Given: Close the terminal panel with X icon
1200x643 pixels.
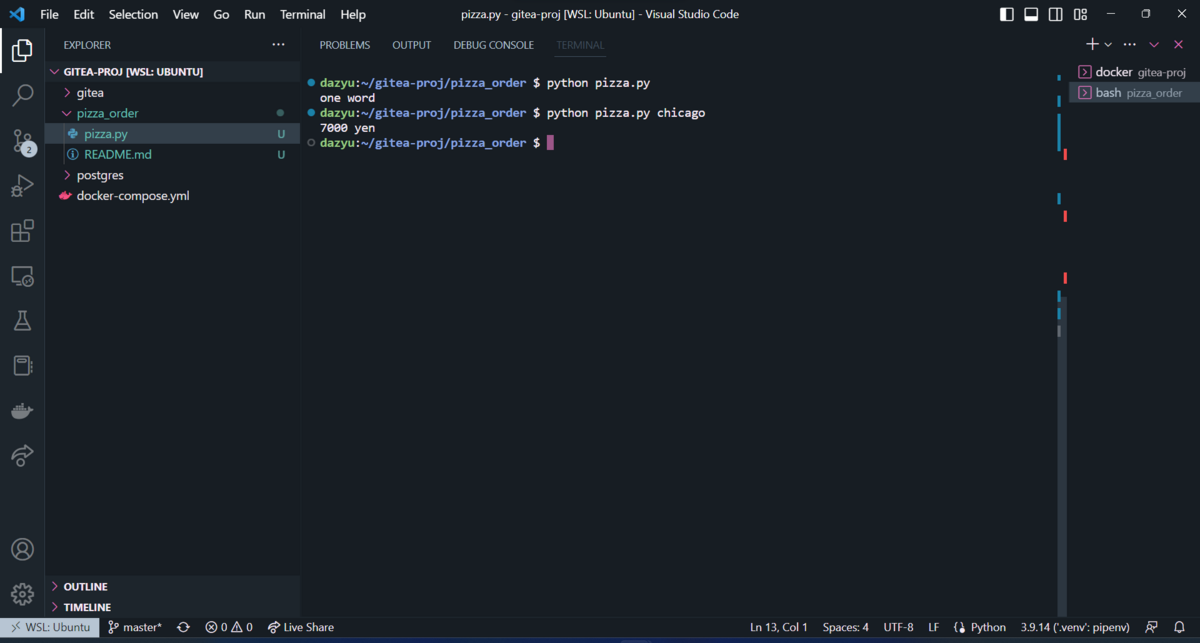Looking at the screenshot, I should pyautogui.click(x=1178, y=45).
